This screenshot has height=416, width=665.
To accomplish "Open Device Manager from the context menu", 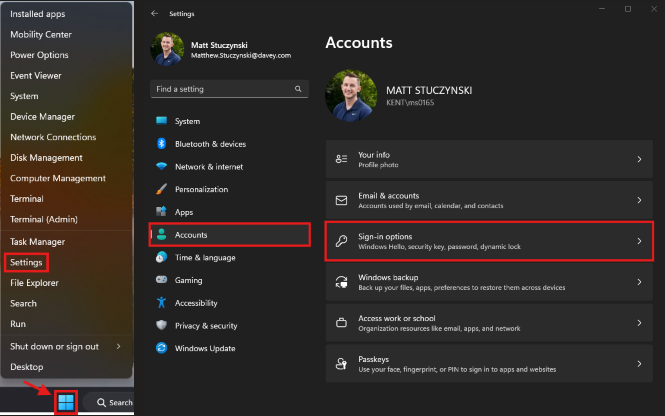I will [42, 117].
